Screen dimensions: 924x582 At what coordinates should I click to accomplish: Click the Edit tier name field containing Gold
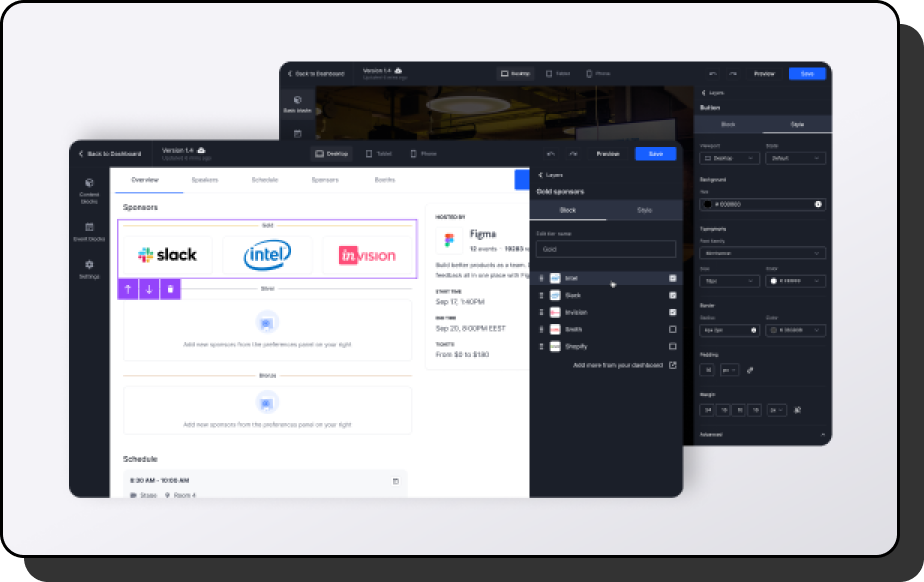pyautogui.click(x=606, y=249)
